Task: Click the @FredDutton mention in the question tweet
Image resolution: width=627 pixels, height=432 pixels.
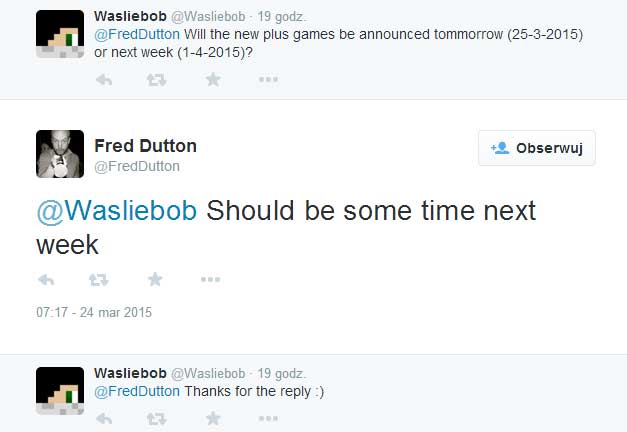Action: click(137, 35)
